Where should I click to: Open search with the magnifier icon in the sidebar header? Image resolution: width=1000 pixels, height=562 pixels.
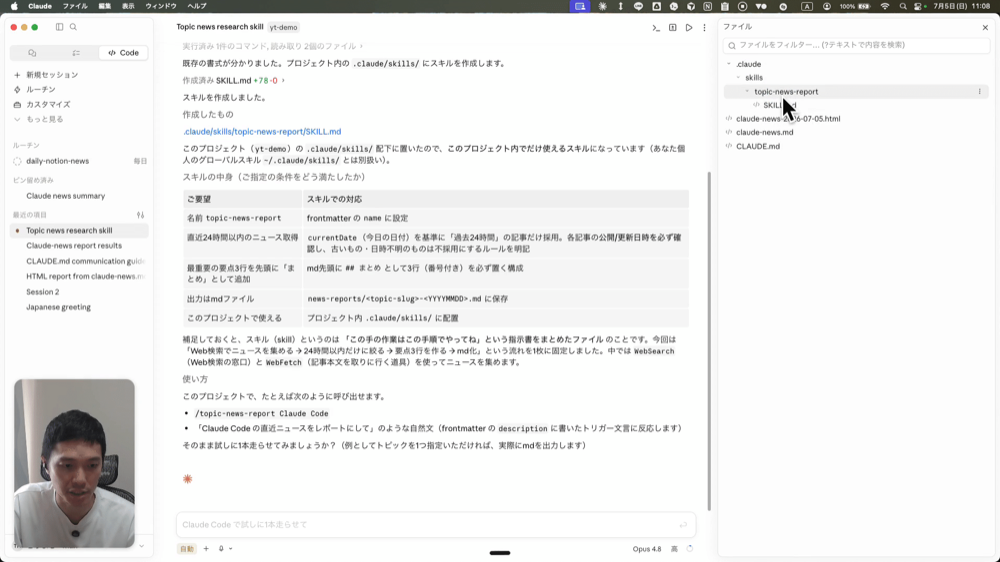(x=73, y=27)
